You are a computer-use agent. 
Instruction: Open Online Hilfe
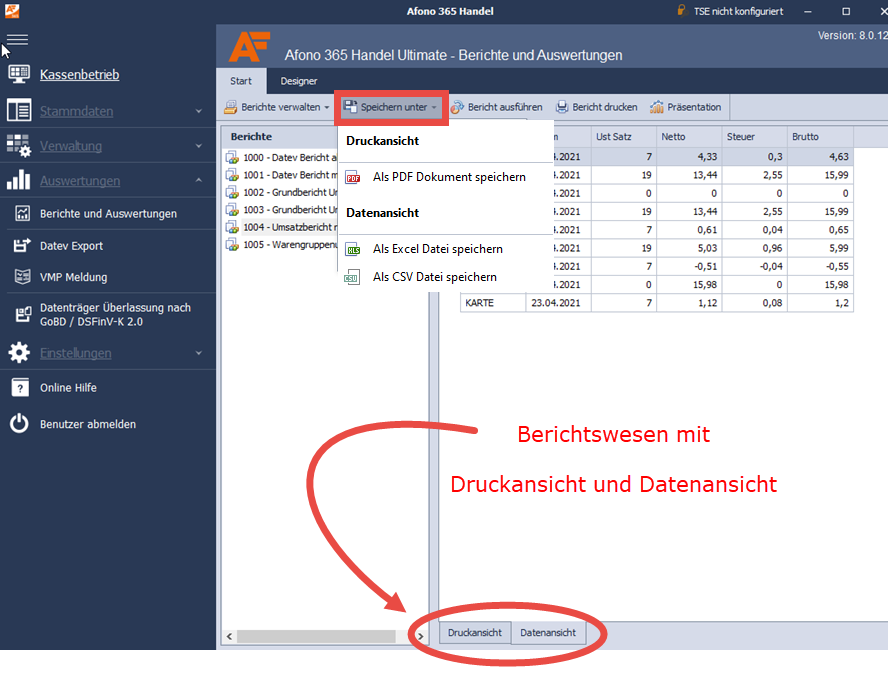68,387
